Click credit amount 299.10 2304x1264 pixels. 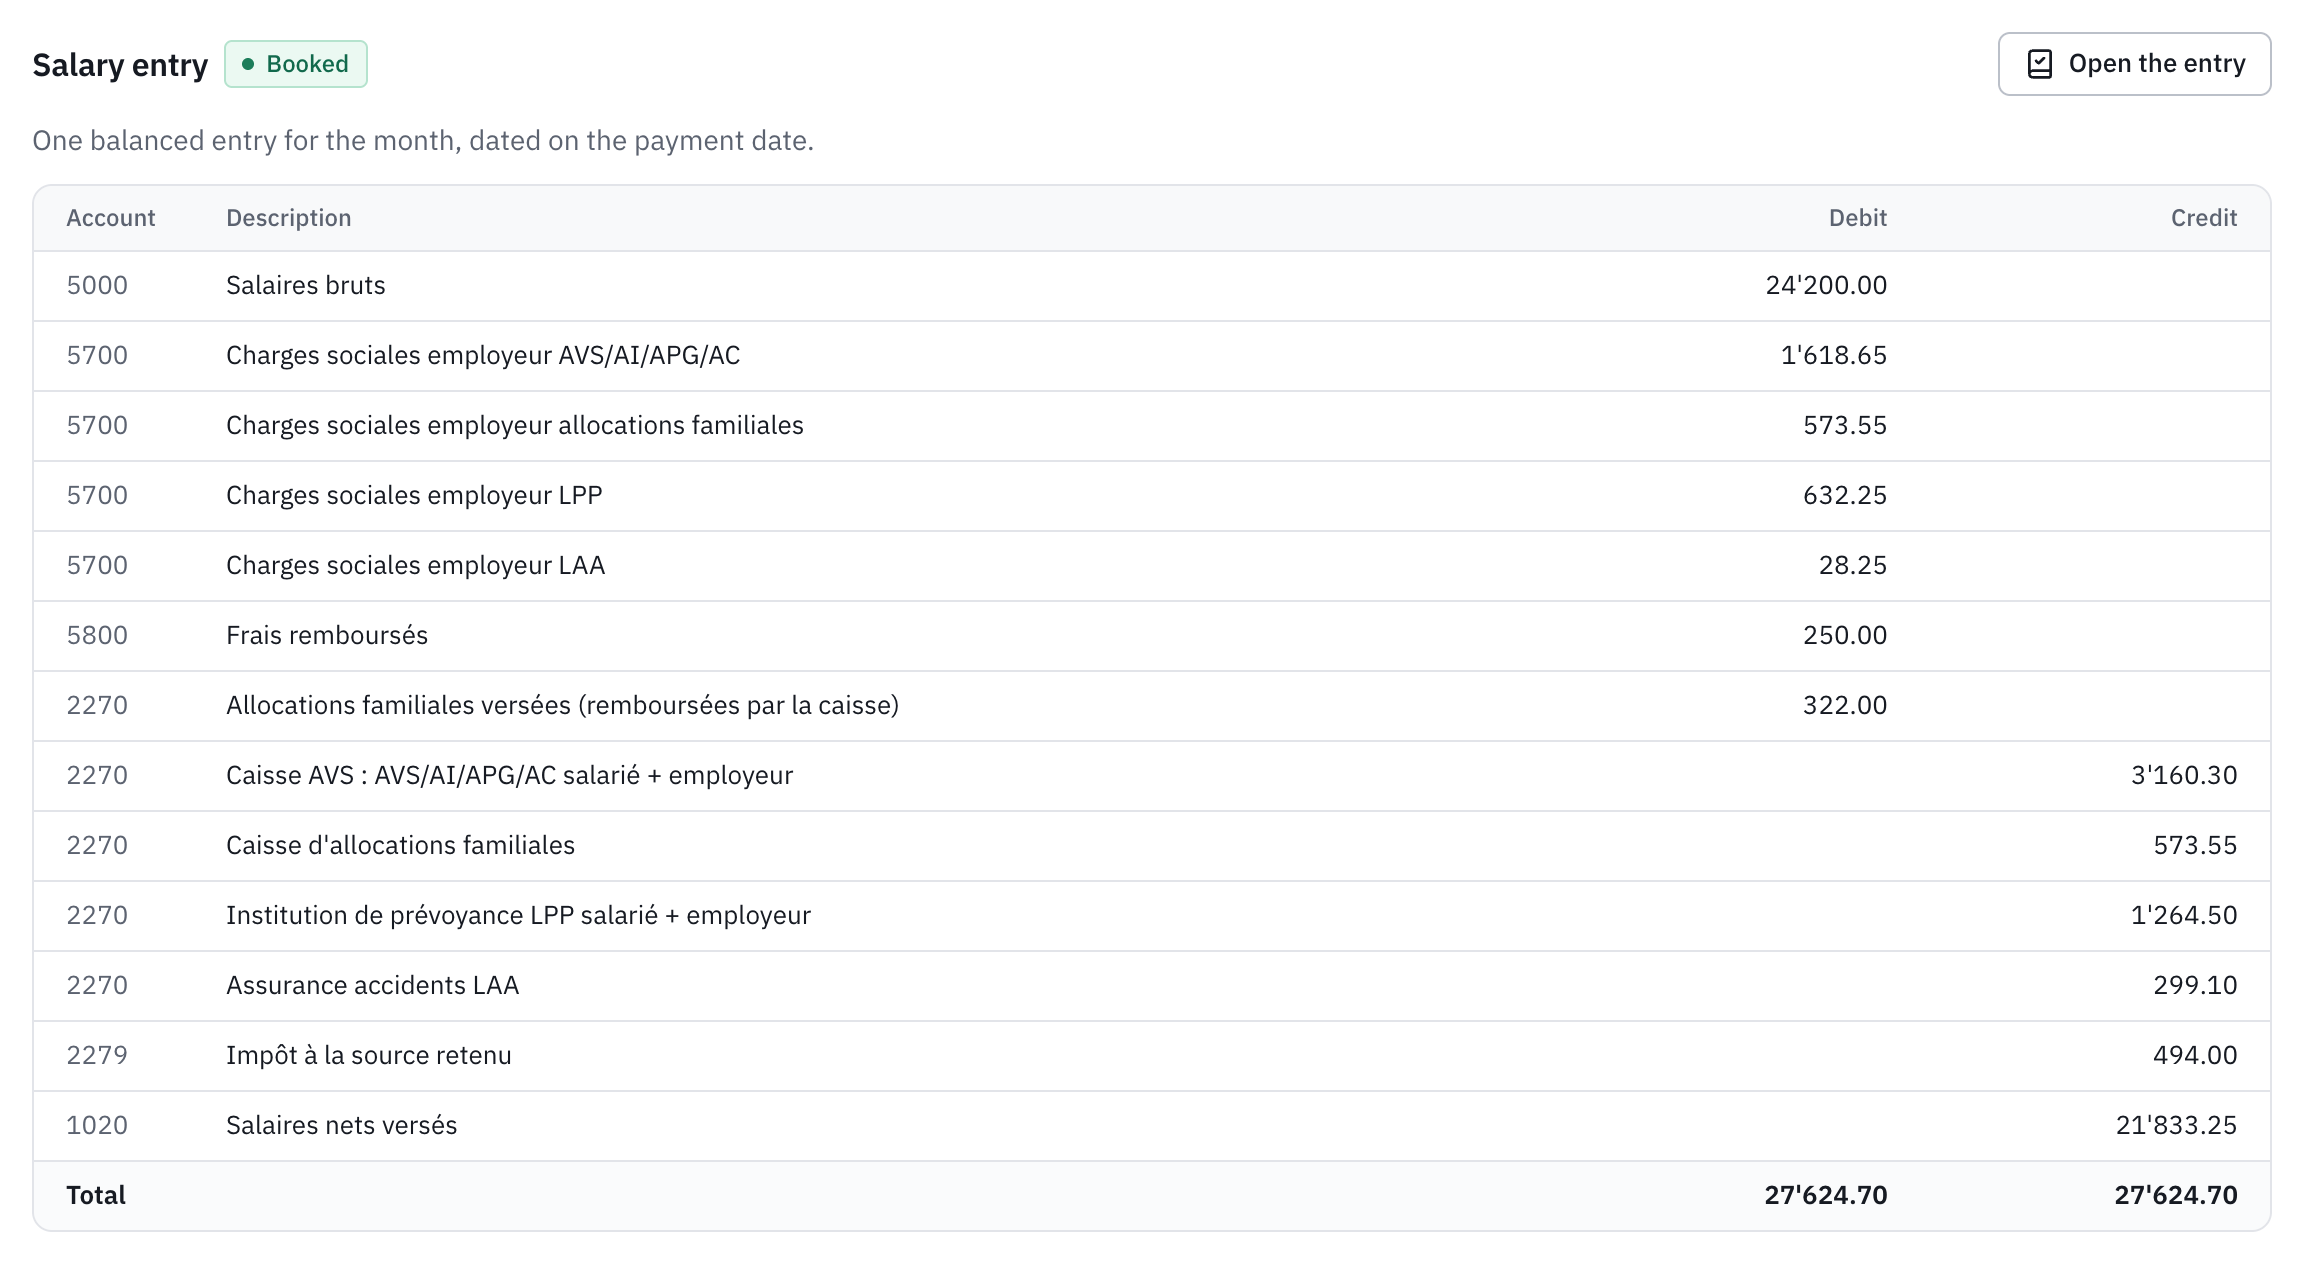point(2195,985)
